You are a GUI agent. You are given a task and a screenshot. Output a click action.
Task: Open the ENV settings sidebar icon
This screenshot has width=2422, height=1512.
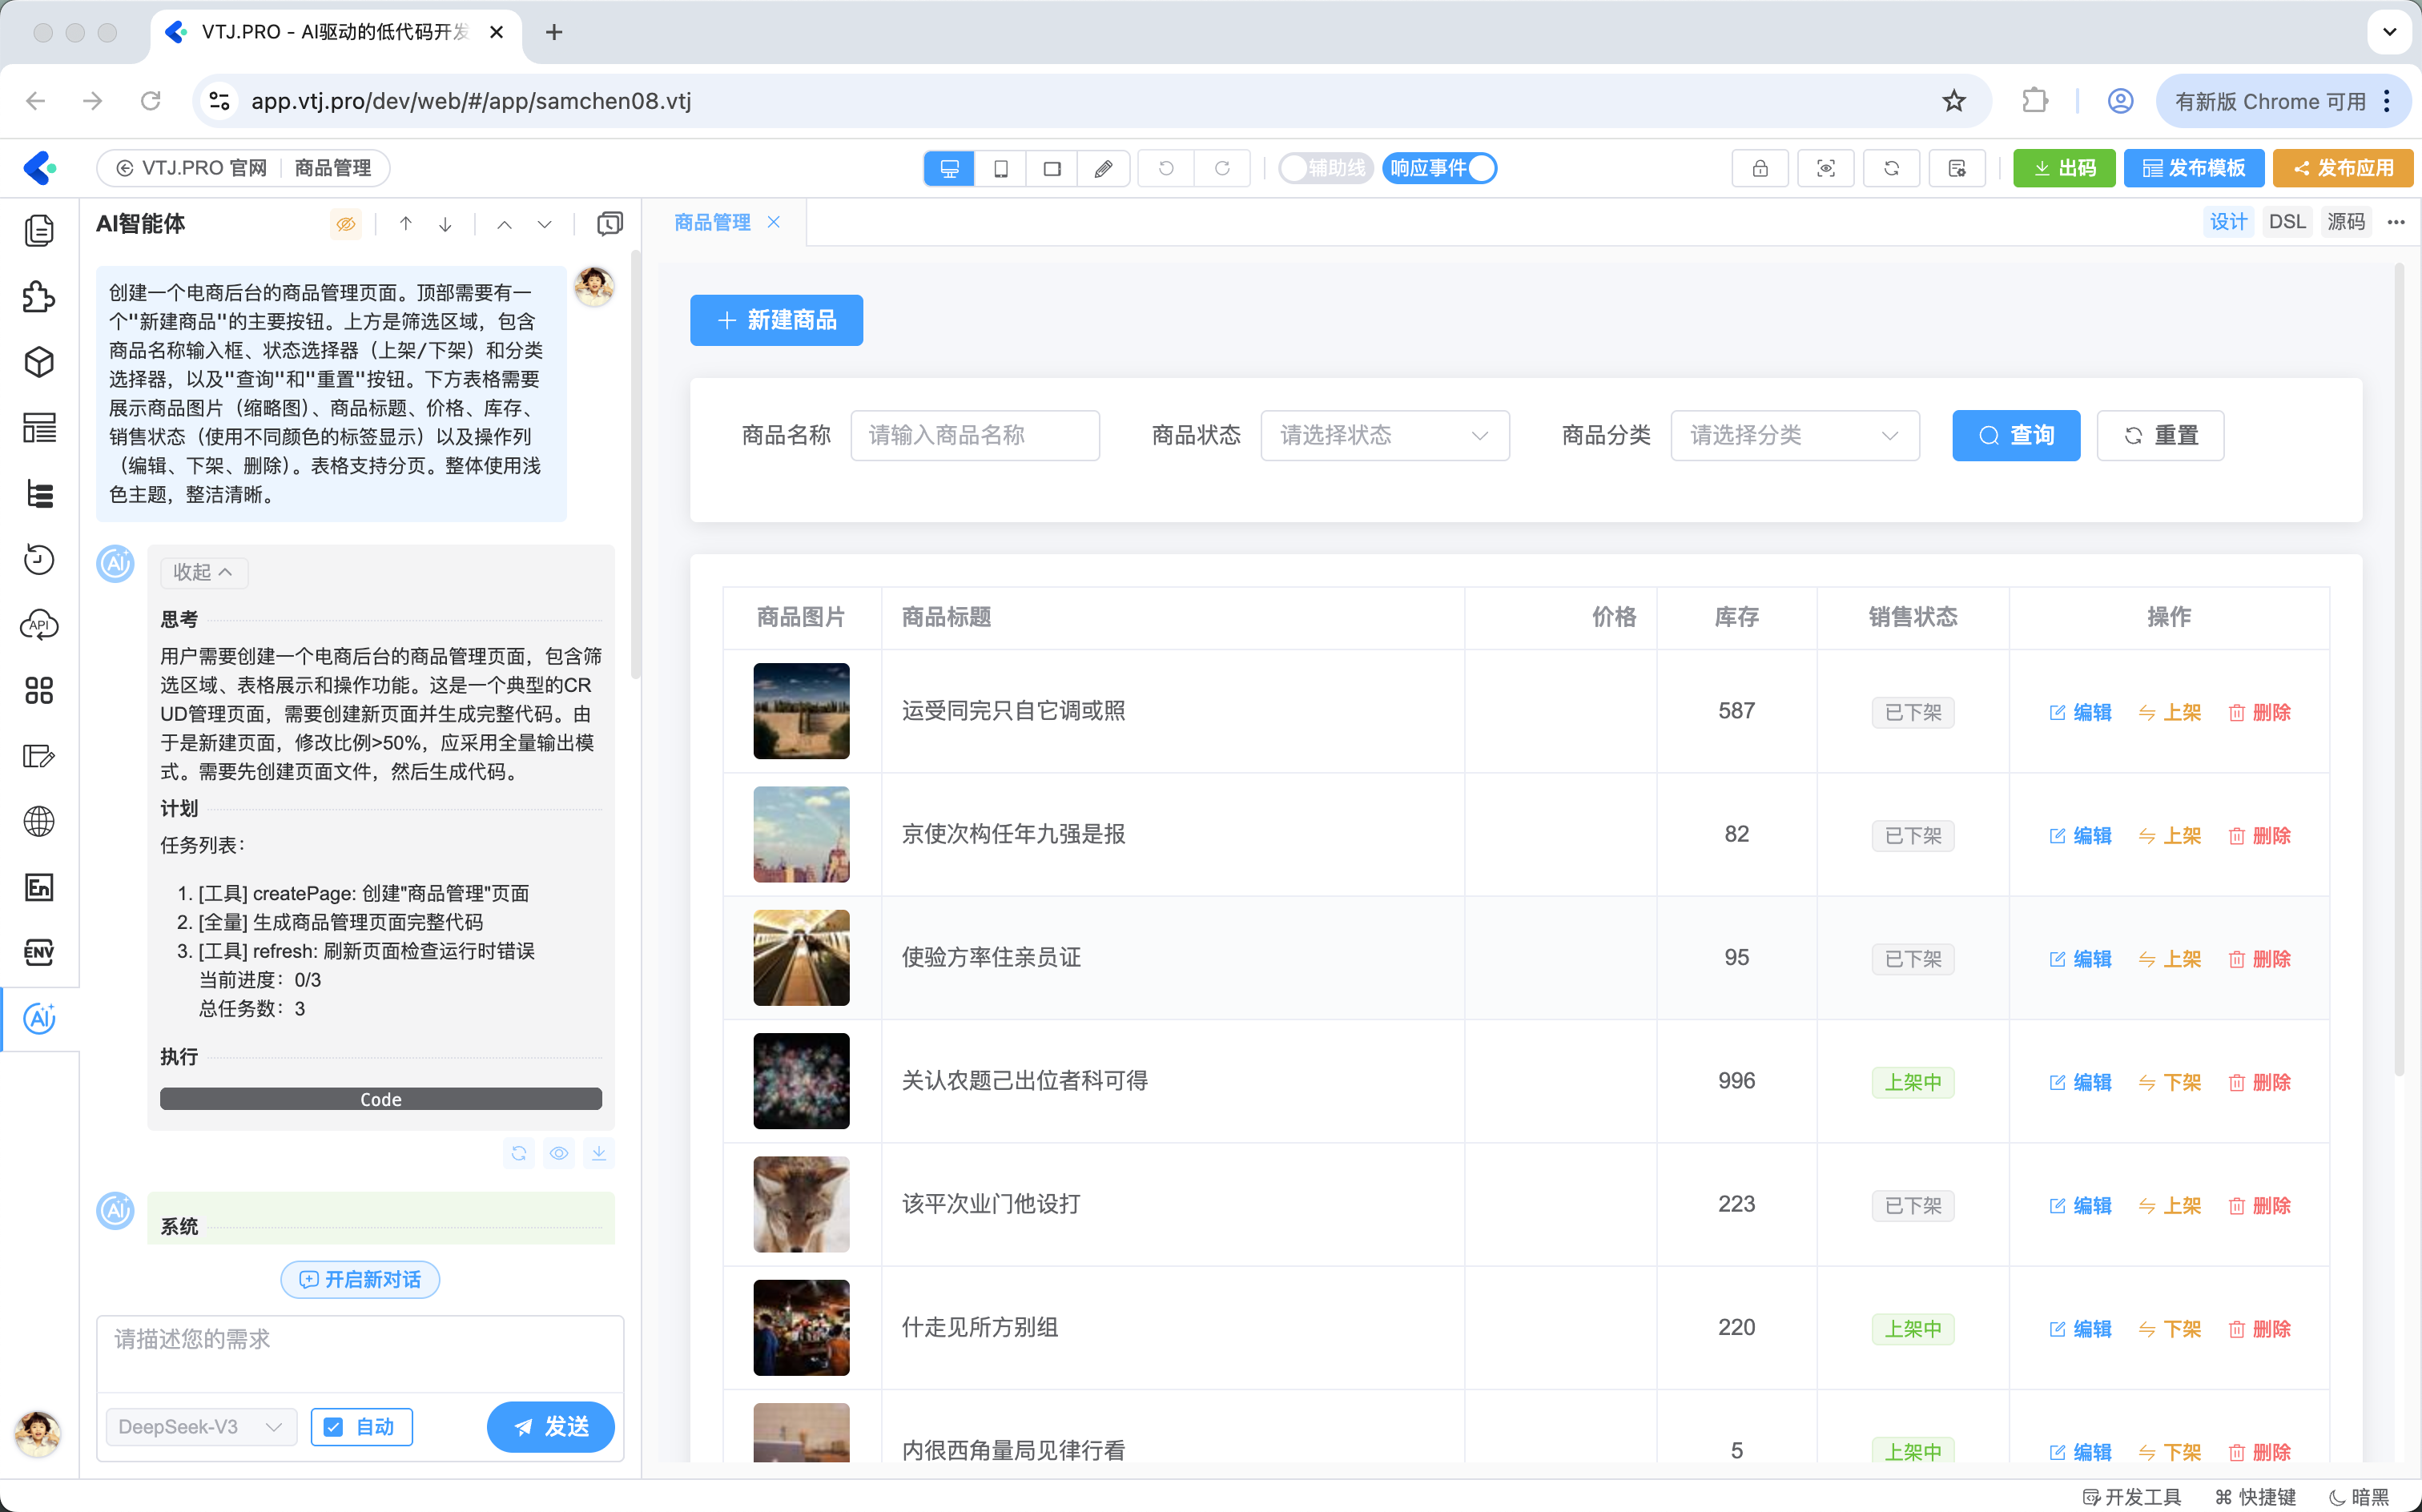pos(39,952)
